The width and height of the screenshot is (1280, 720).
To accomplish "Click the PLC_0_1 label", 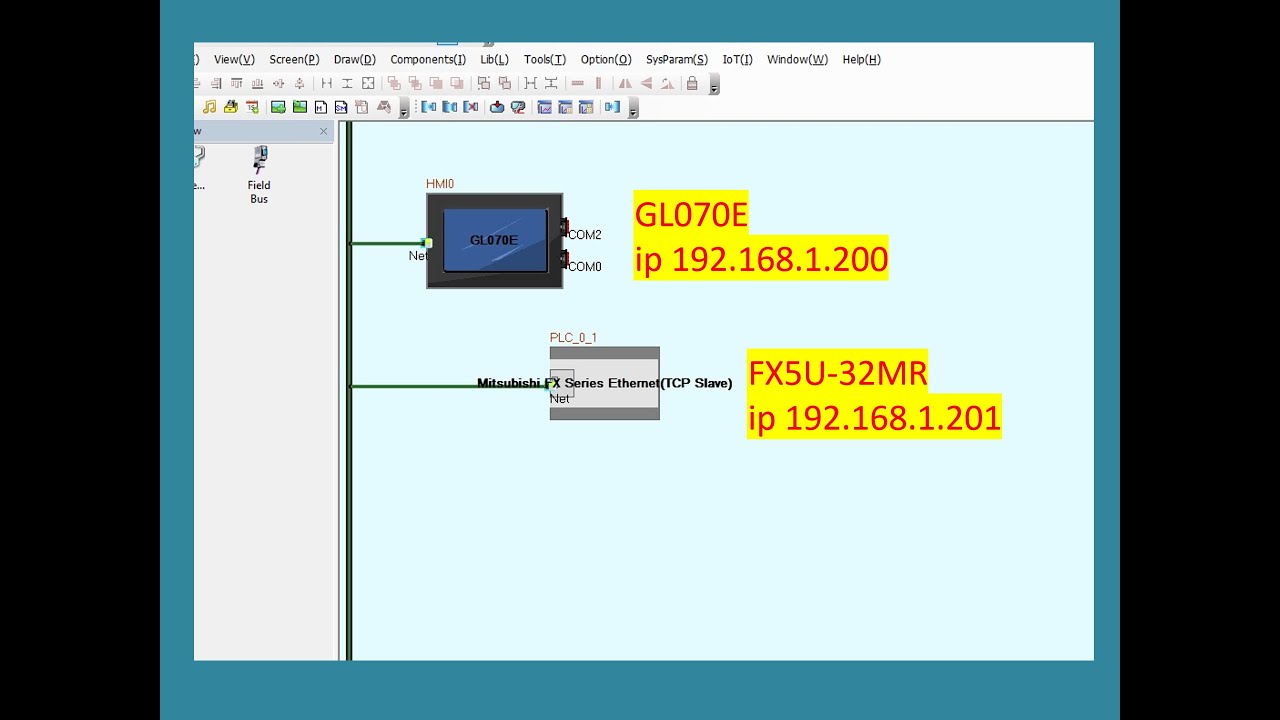I will [573, 338].
